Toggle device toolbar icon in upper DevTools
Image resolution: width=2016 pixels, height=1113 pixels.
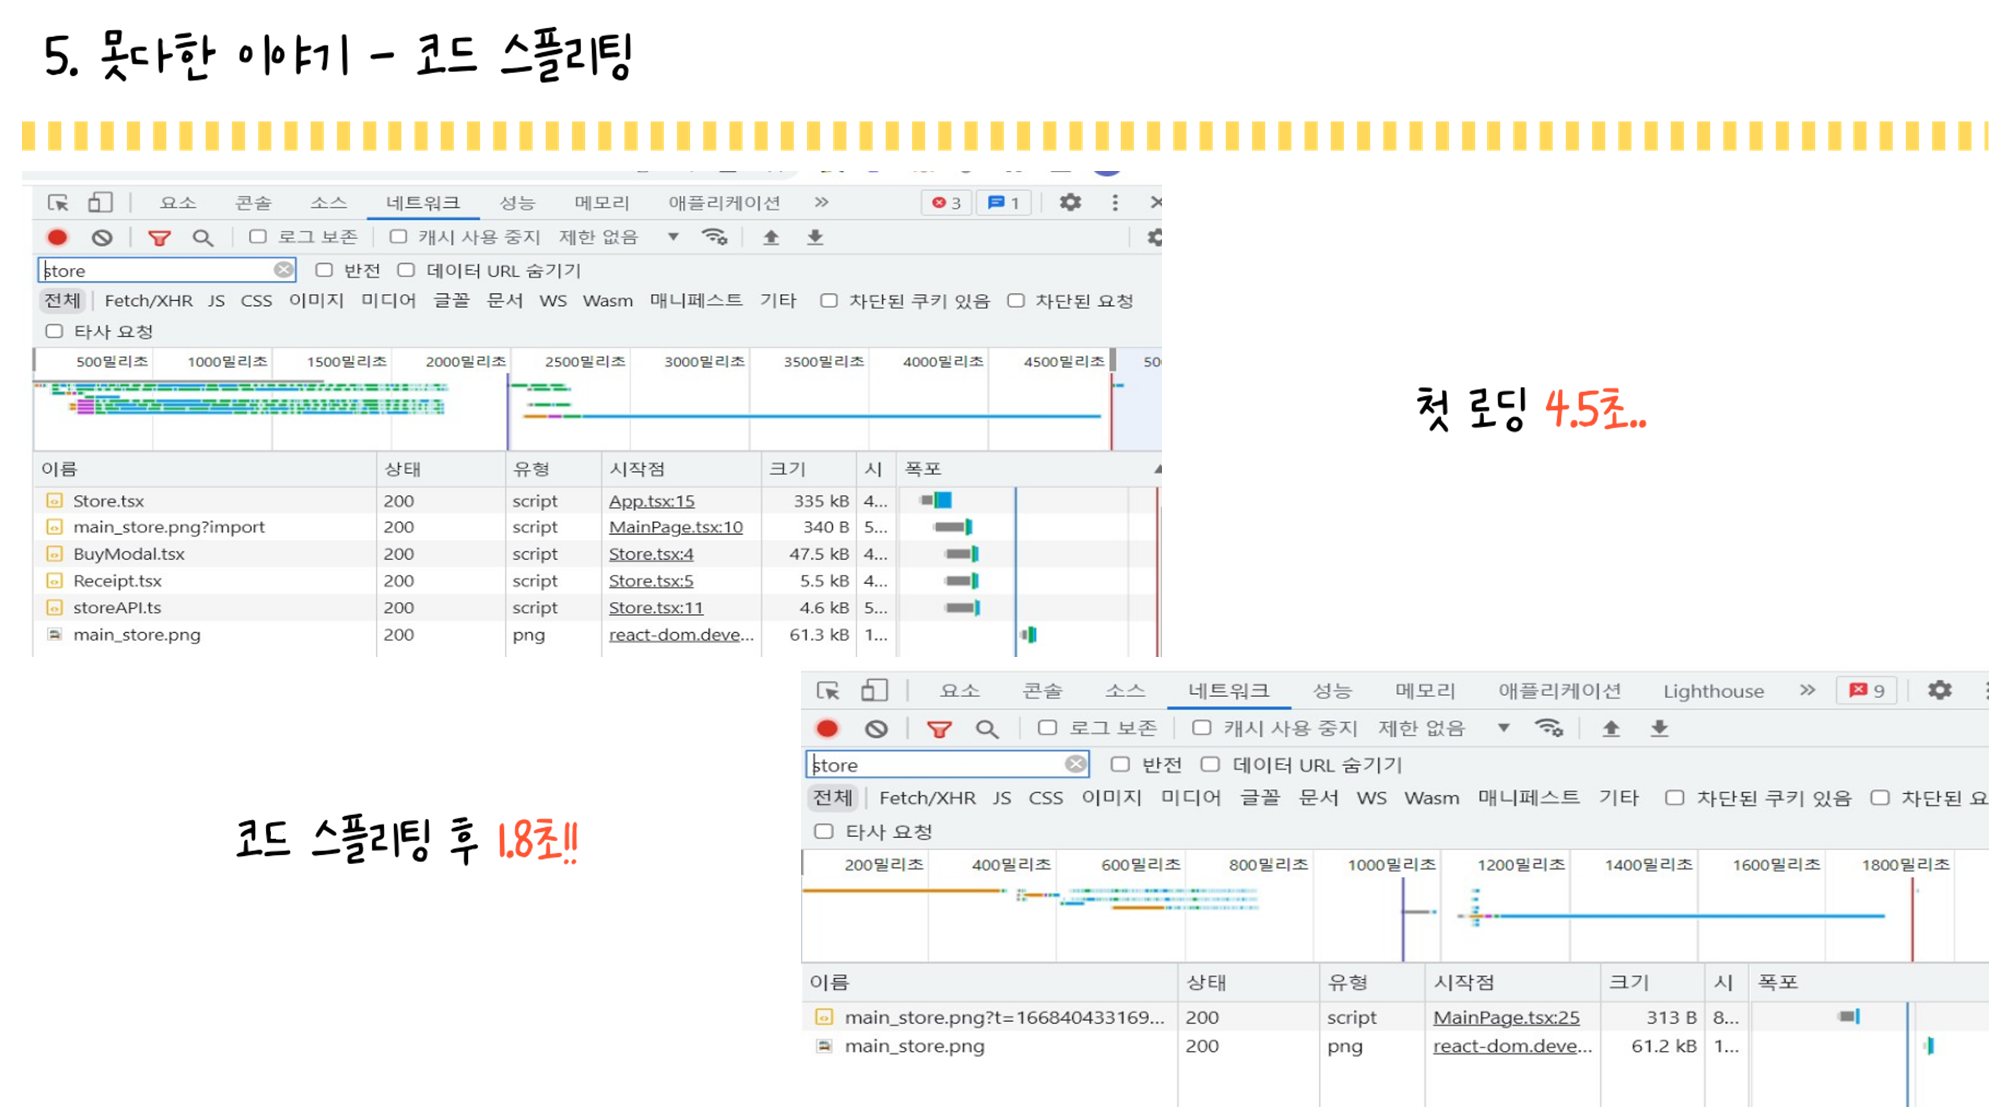pyautogui.click(x=100, y=203)
